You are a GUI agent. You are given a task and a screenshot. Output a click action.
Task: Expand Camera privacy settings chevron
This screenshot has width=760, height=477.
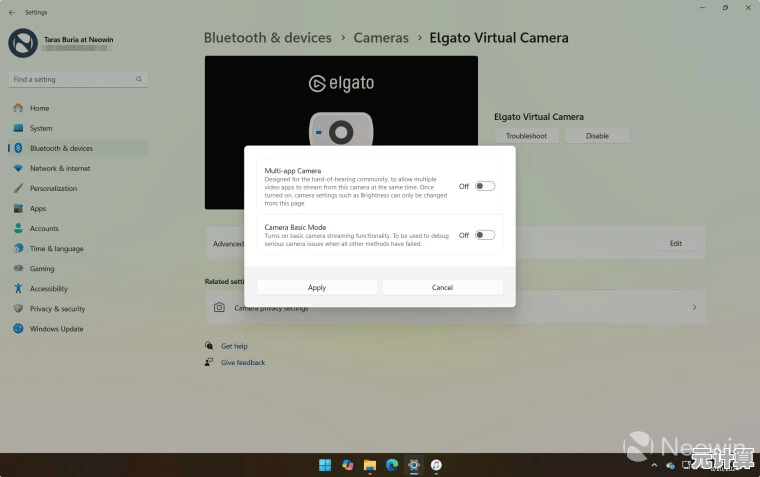pyautogui.click(x=694, y=308)
